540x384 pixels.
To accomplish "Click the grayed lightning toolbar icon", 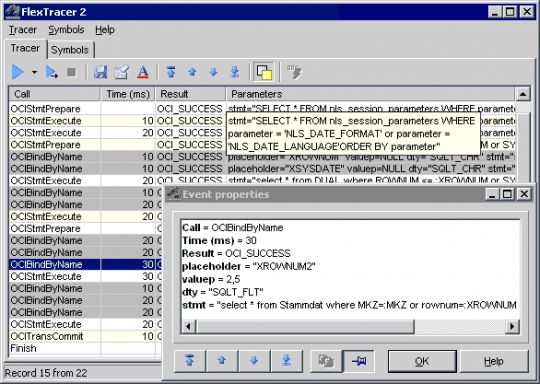I will click(294, 72).
